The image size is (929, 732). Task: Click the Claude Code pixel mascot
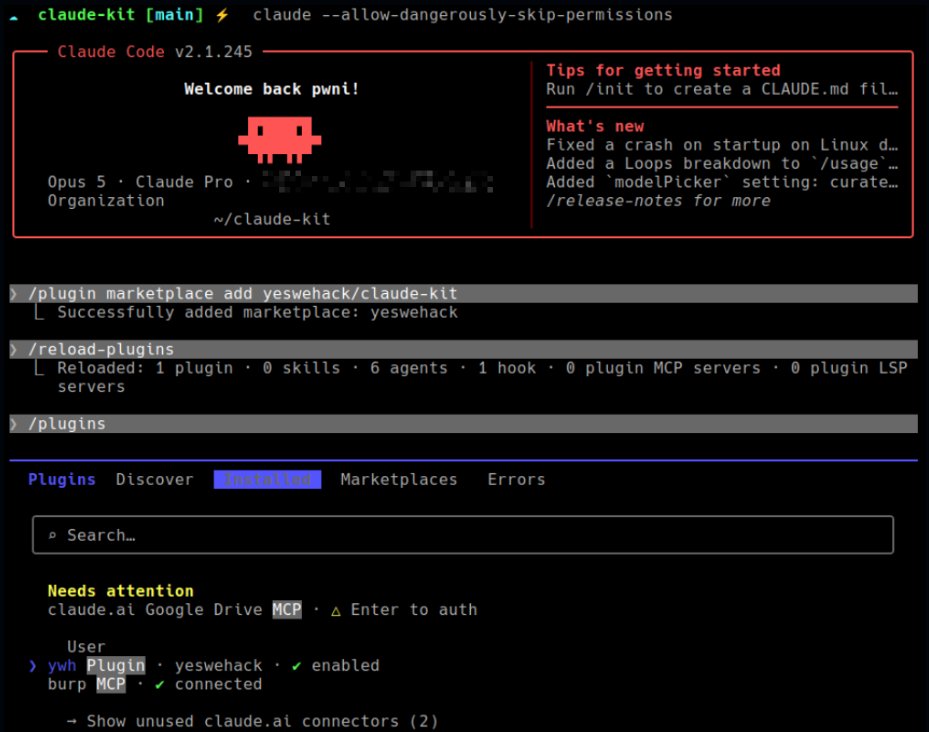[x=280, y=140]
